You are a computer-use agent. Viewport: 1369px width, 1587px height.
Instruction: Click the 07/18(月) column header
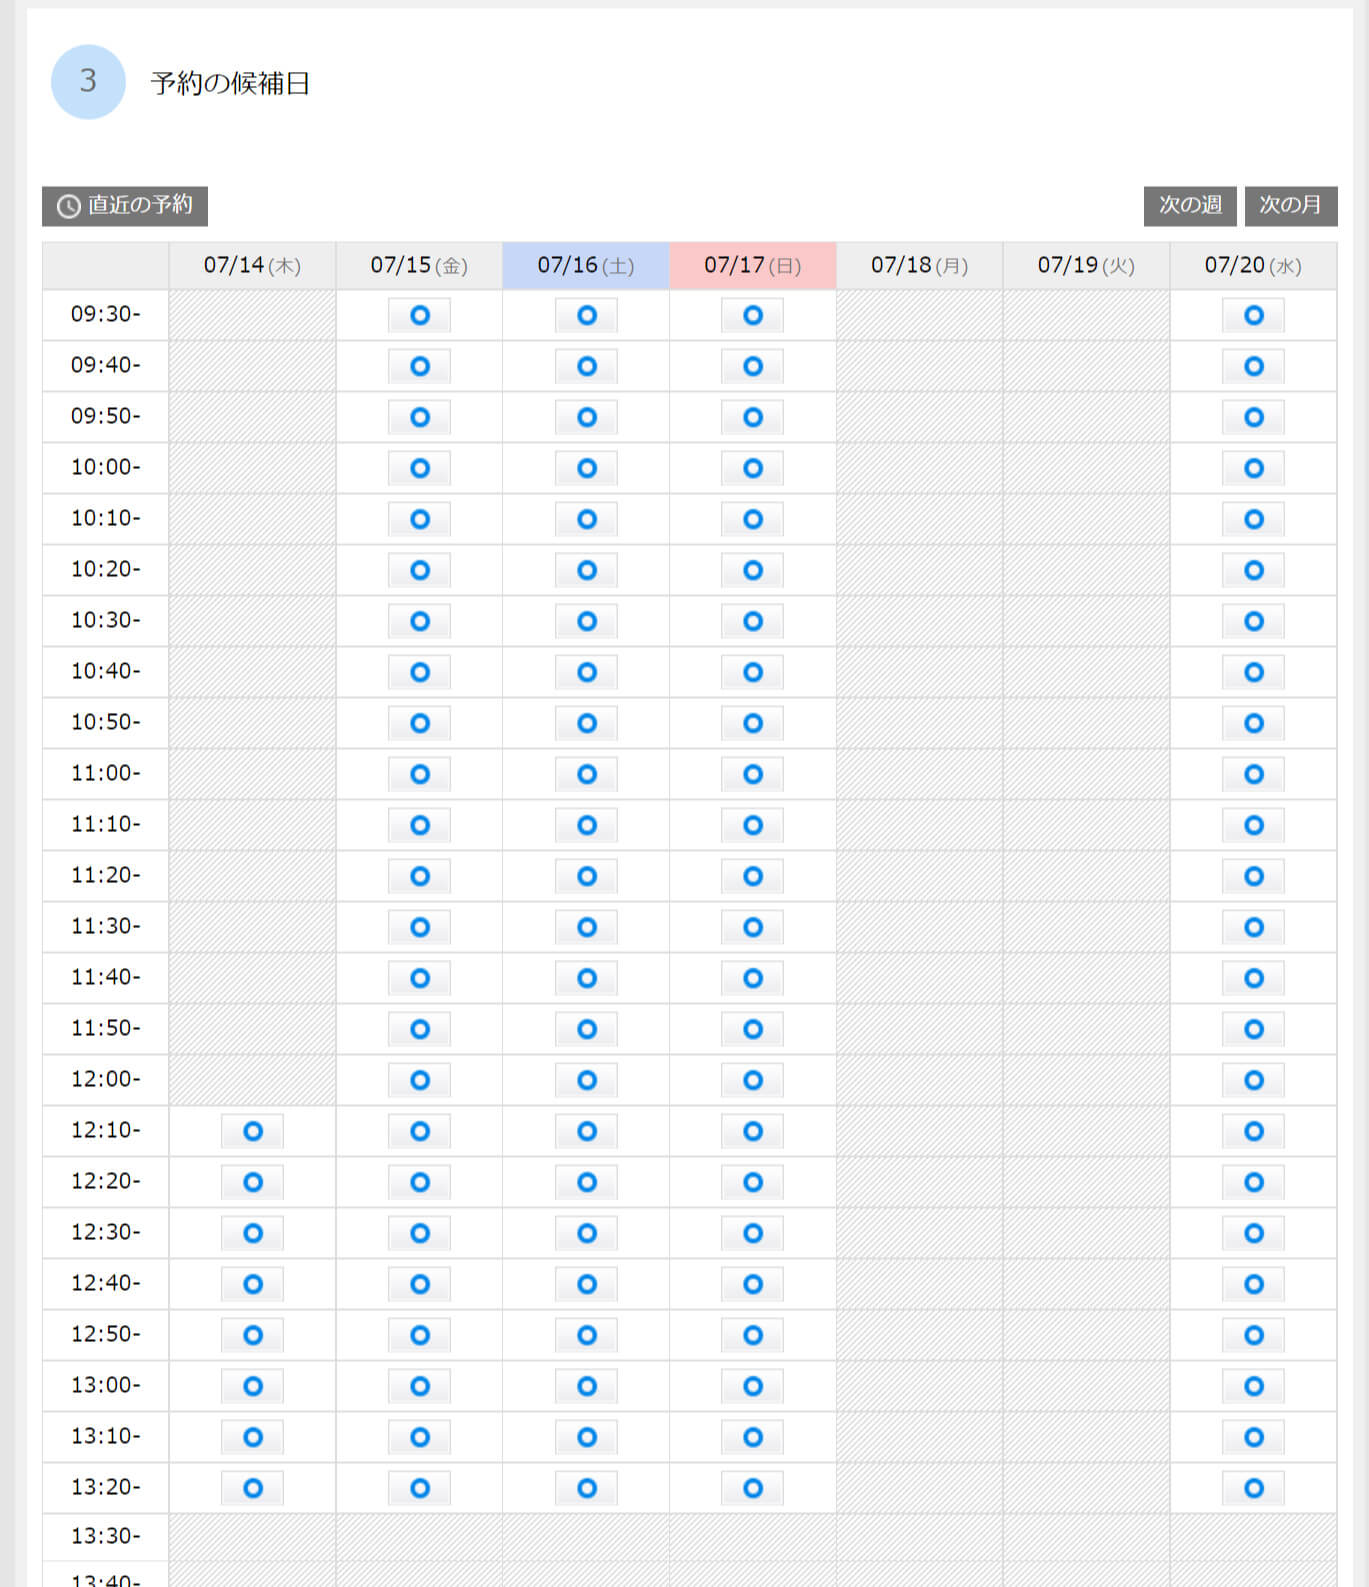pos(920,266)
